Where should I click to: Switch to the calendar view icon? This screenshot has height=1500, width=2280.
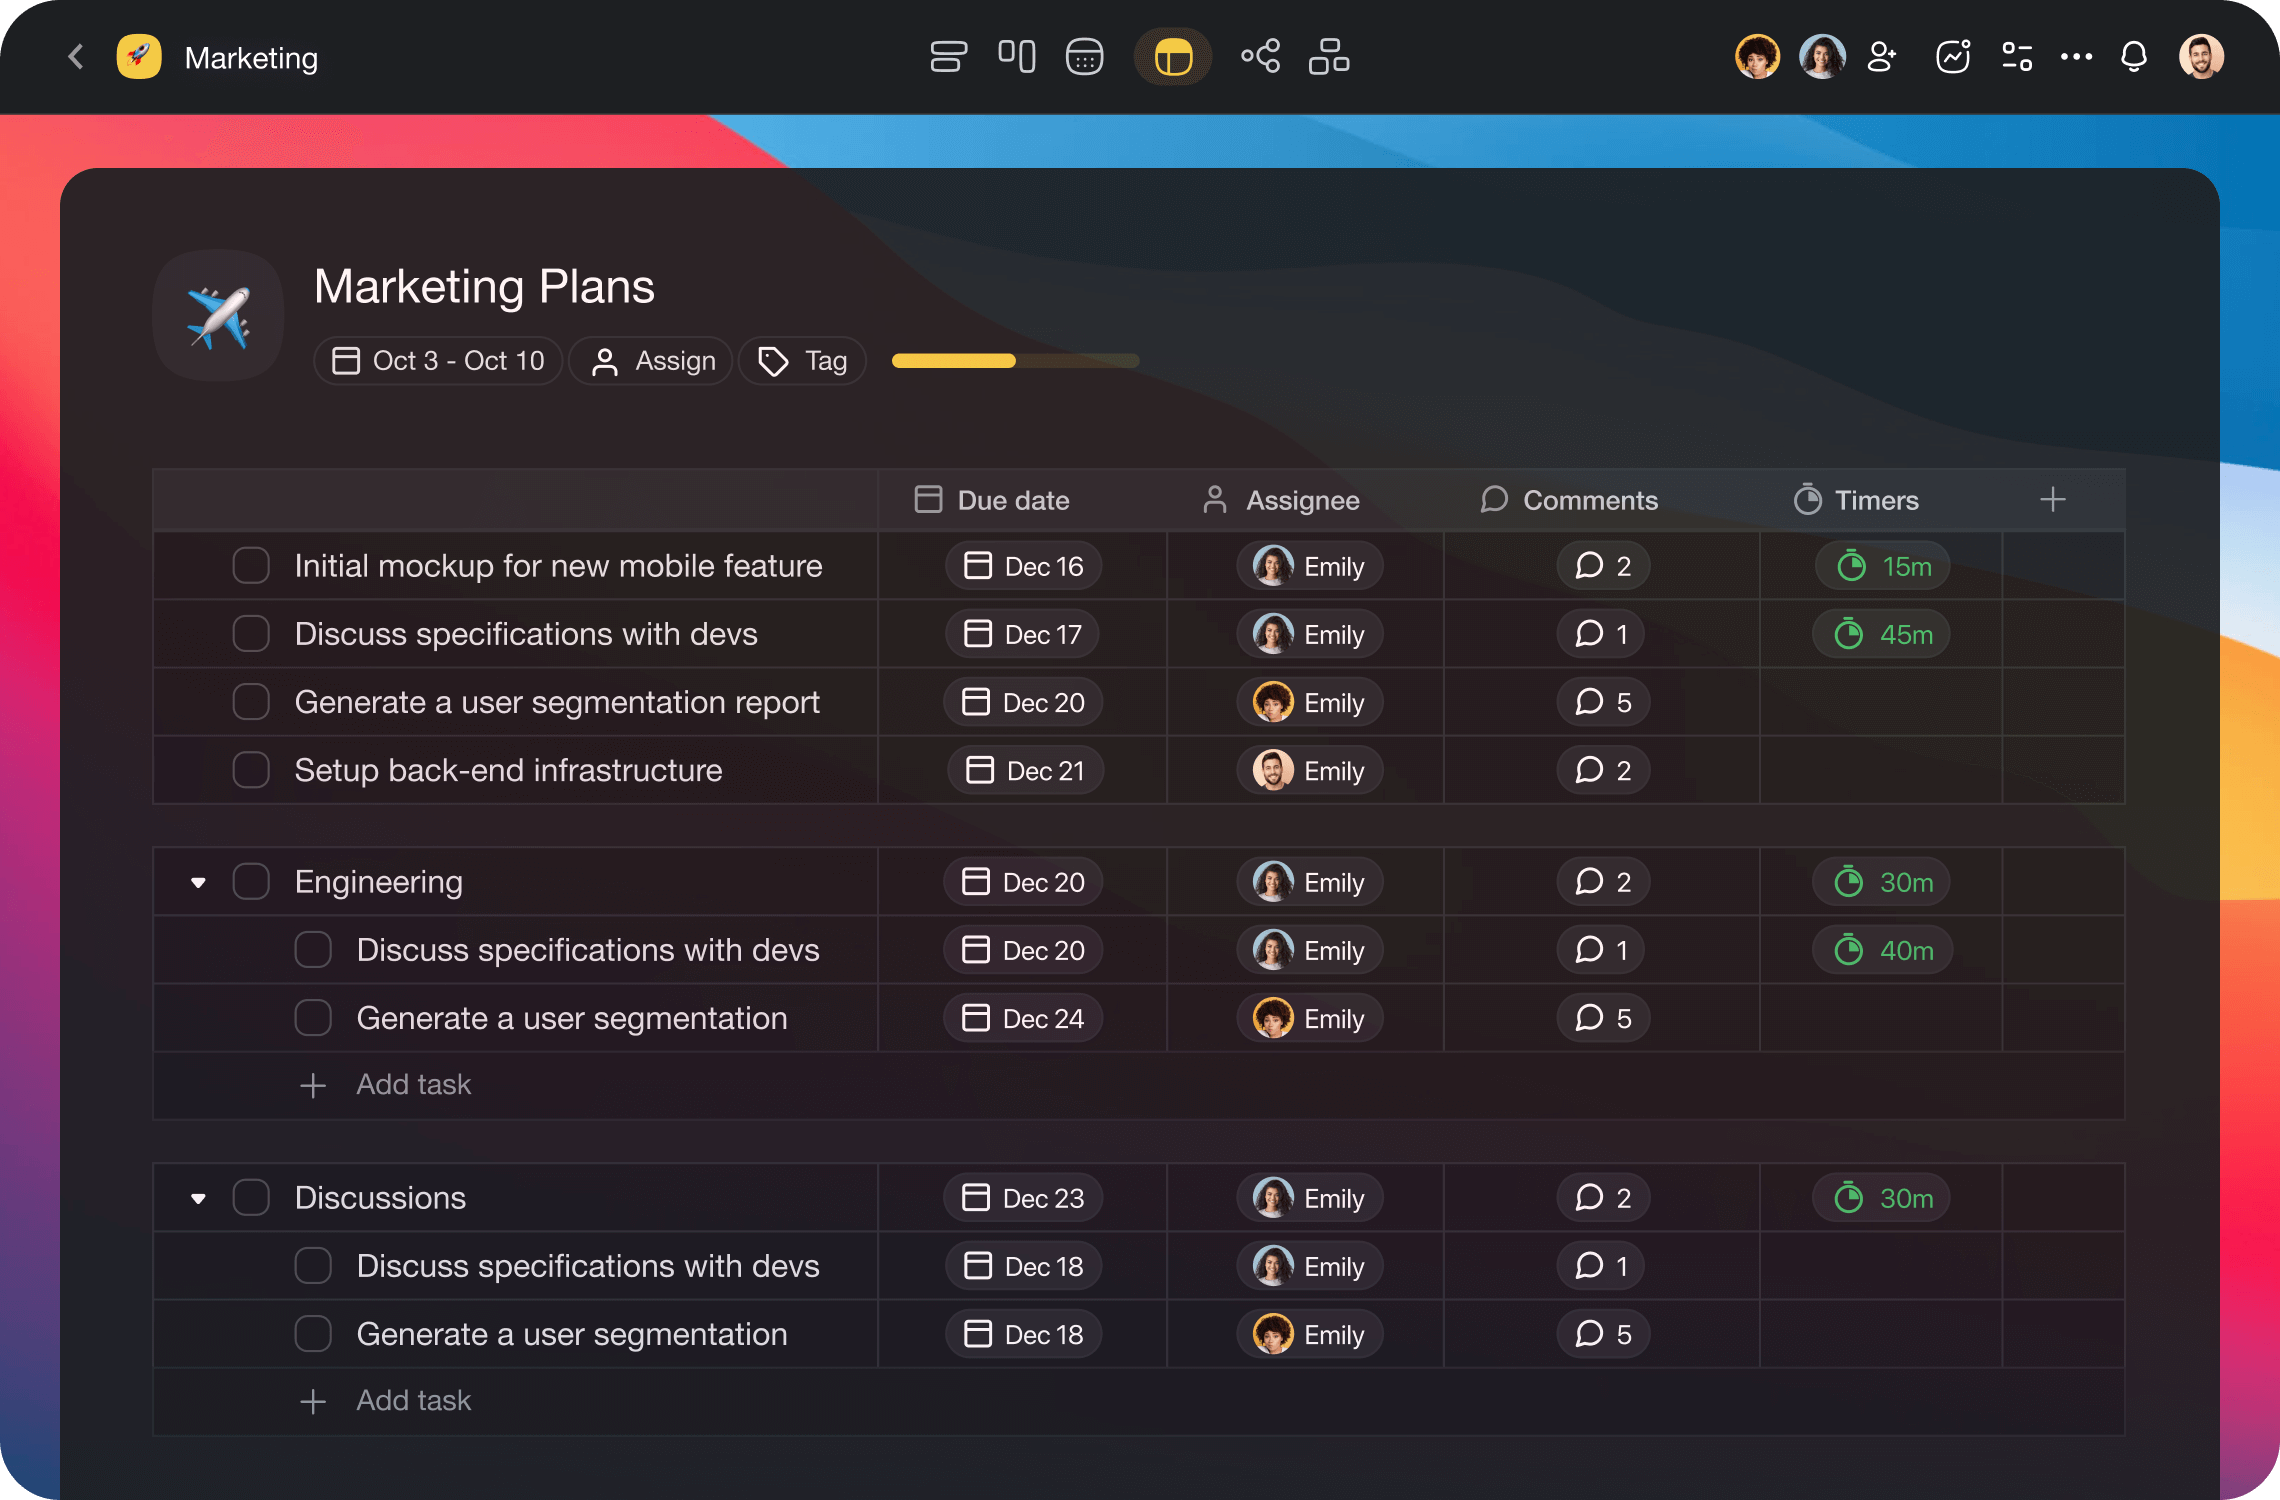tap(1084, 57)
